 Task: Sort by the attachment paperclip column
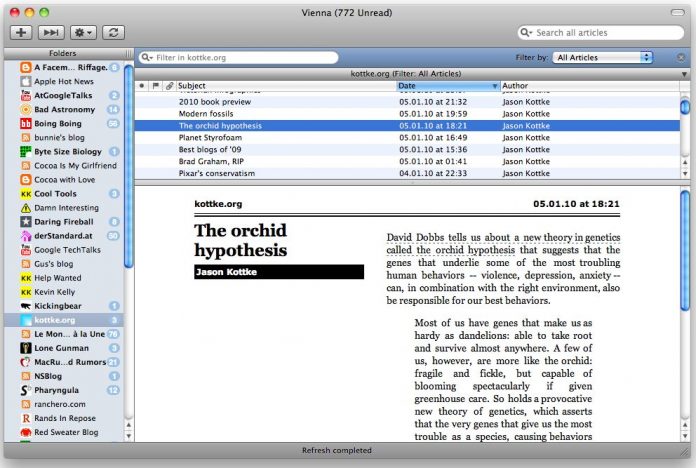click(169, 86)
